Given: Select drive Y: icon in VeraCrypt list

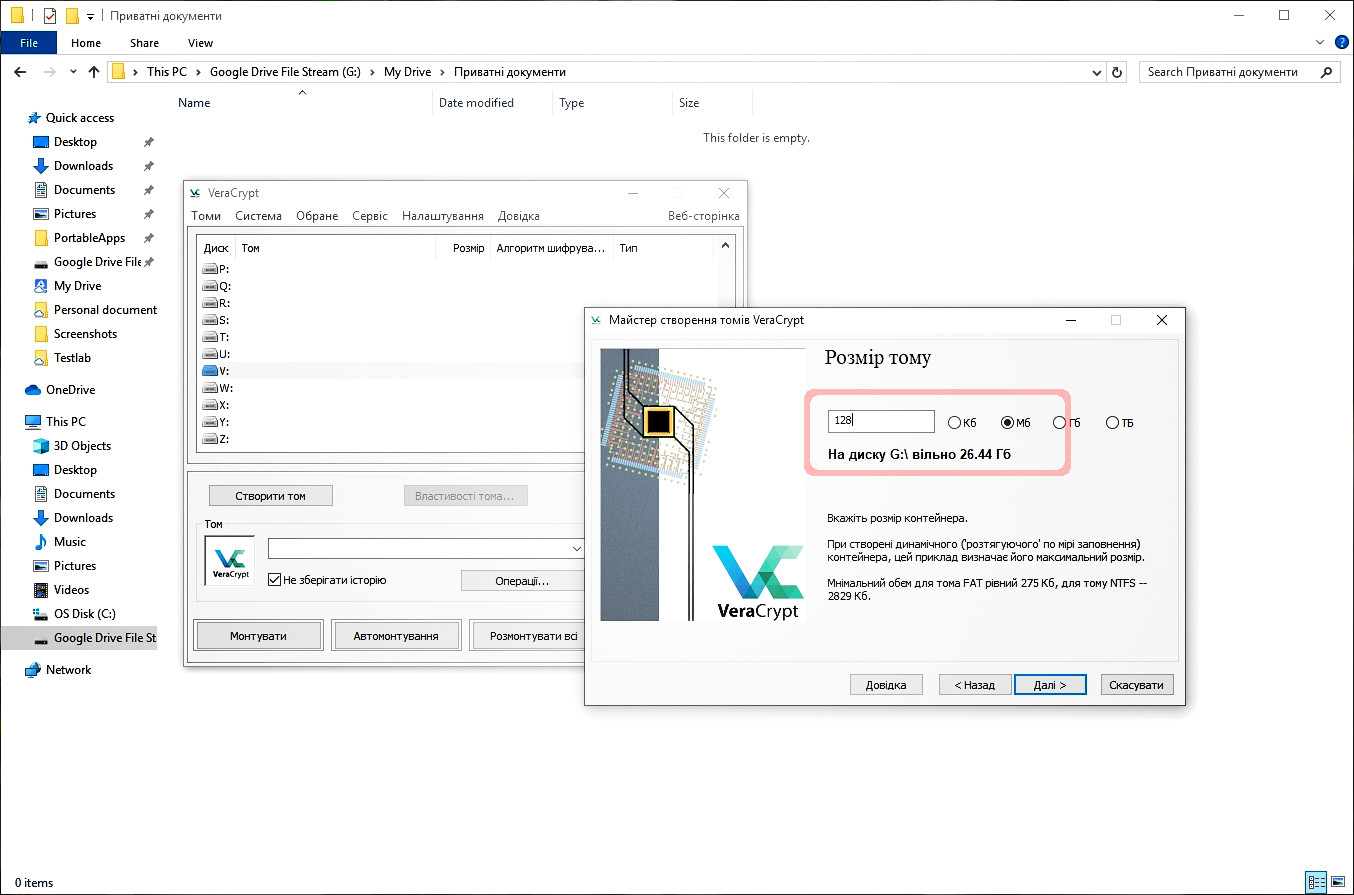Looking at the screenshot, I should pyautogui.click(x=210, y=422).
